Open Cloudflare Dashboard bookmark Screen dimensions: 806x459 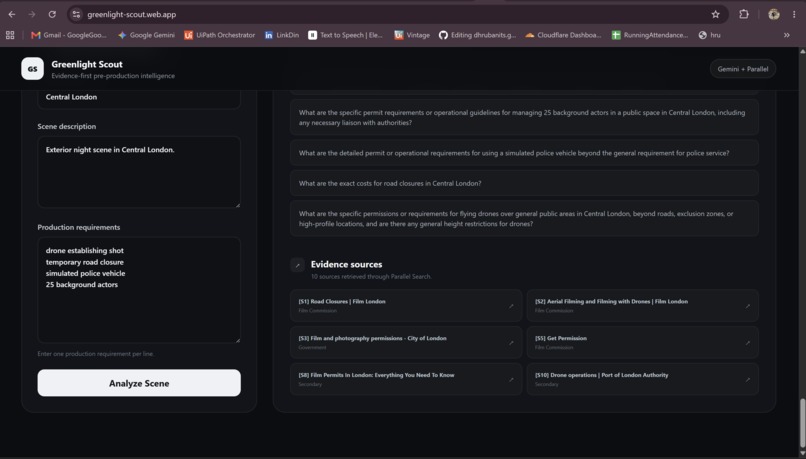(563, 35)
